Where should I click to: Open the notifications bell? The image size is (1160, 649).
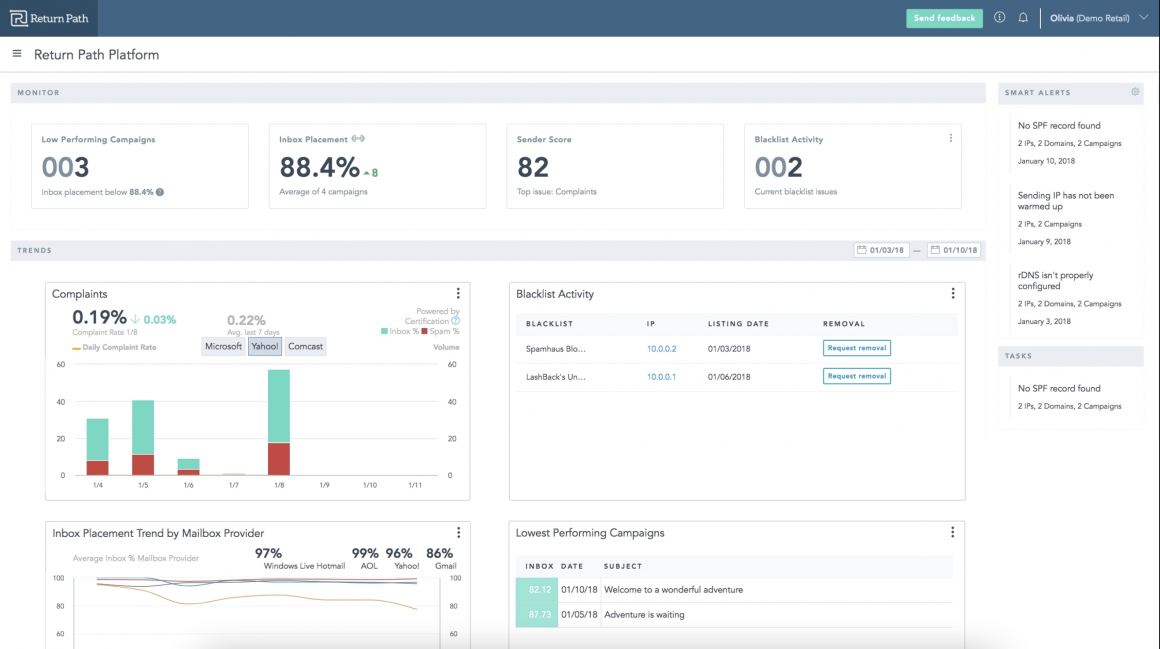click(x=1023, y=18)
